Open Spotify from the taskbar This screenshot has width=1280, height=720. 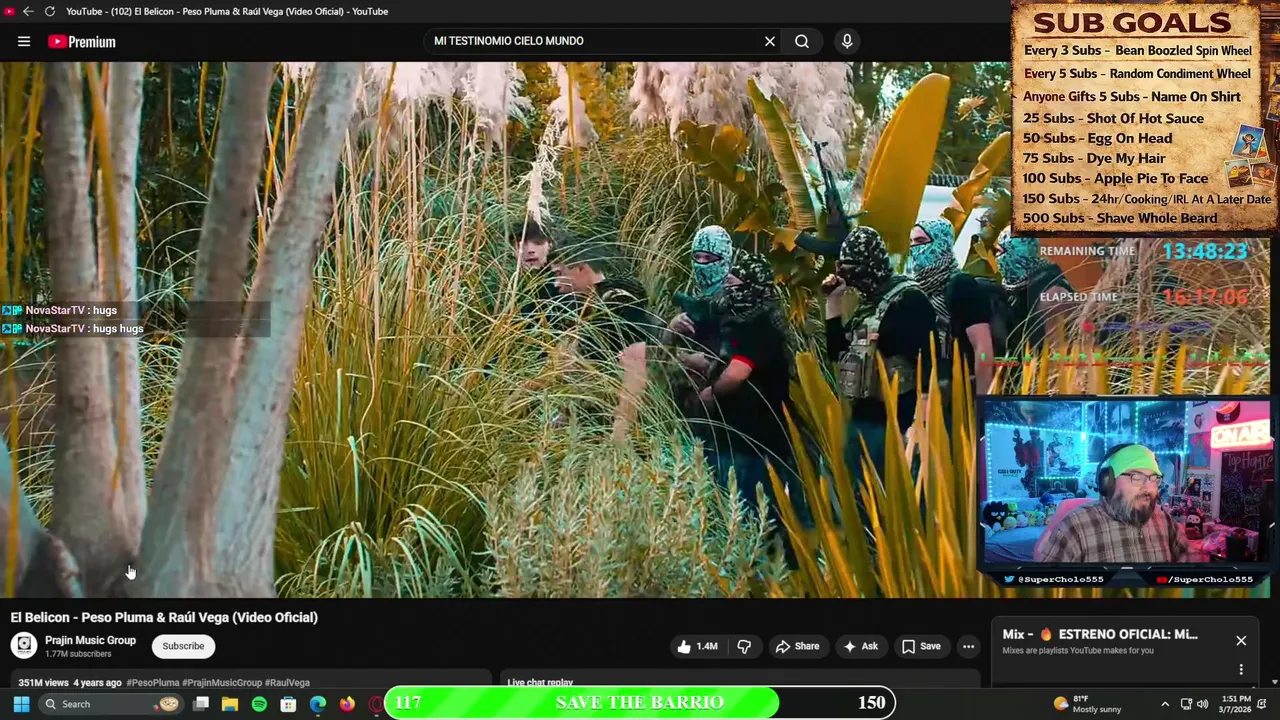pos(259,704)
